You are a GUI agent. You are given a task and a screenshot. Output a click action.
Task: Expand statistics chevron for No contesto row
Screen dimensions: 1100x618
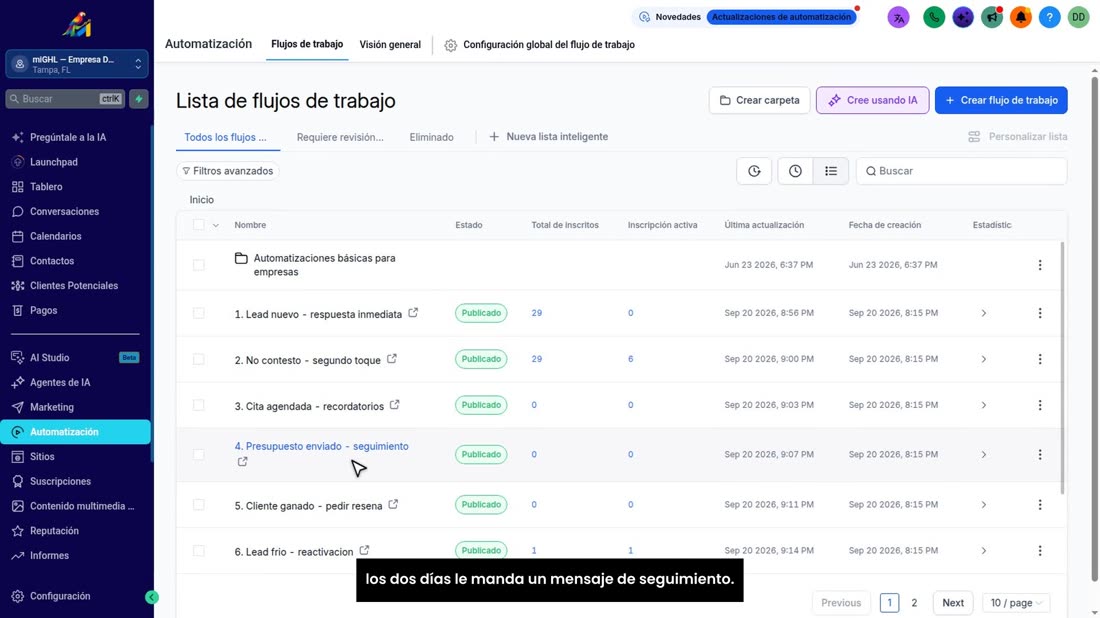984,359
